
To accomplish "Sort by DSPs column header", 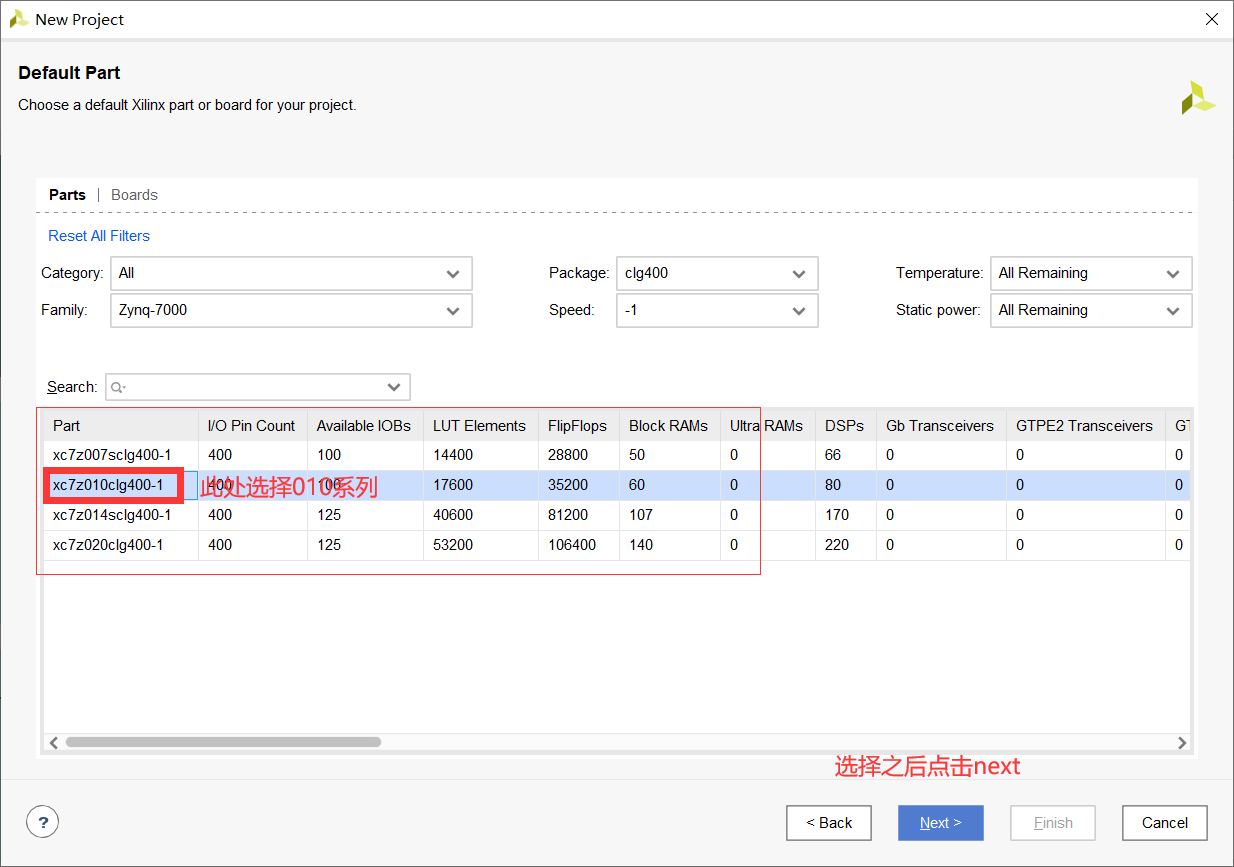I will 846,426.
